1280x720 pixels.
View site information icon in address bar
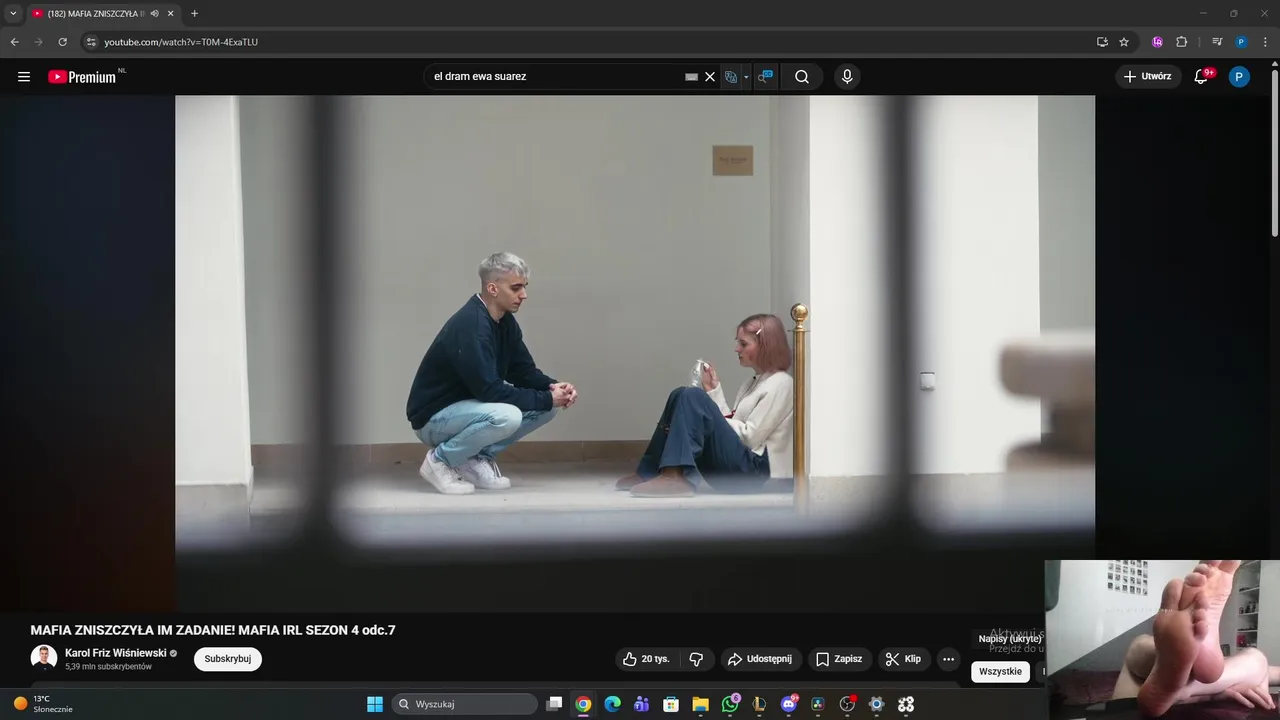pos(91,42)
